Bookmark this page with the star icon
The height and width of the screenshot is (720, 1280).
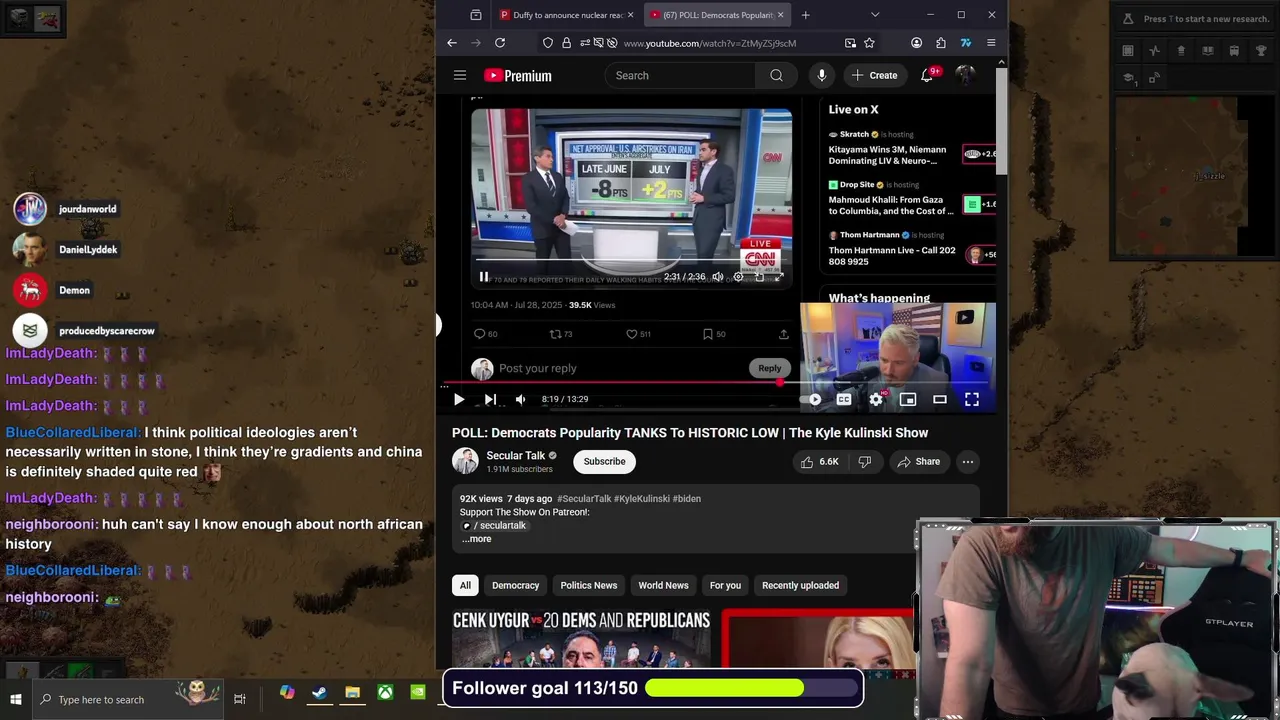[x=869, y=43]
